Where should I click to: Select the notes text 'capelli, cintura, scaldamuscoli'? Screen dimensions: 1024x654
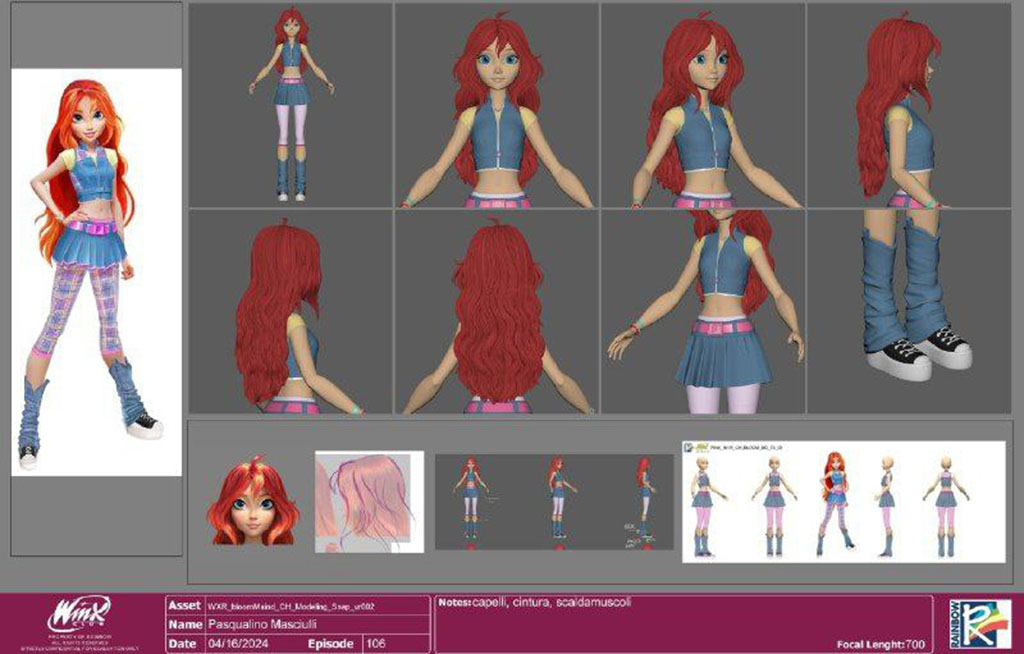click(x=552, y=602)
